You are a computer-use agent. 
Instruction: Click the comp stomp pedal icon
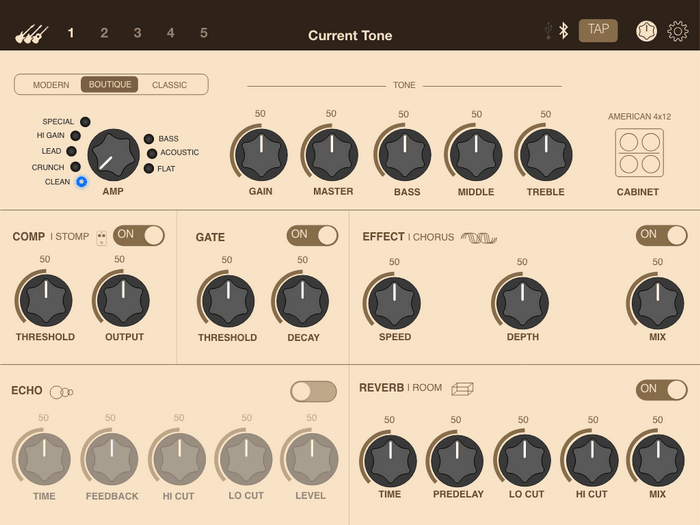102,238
